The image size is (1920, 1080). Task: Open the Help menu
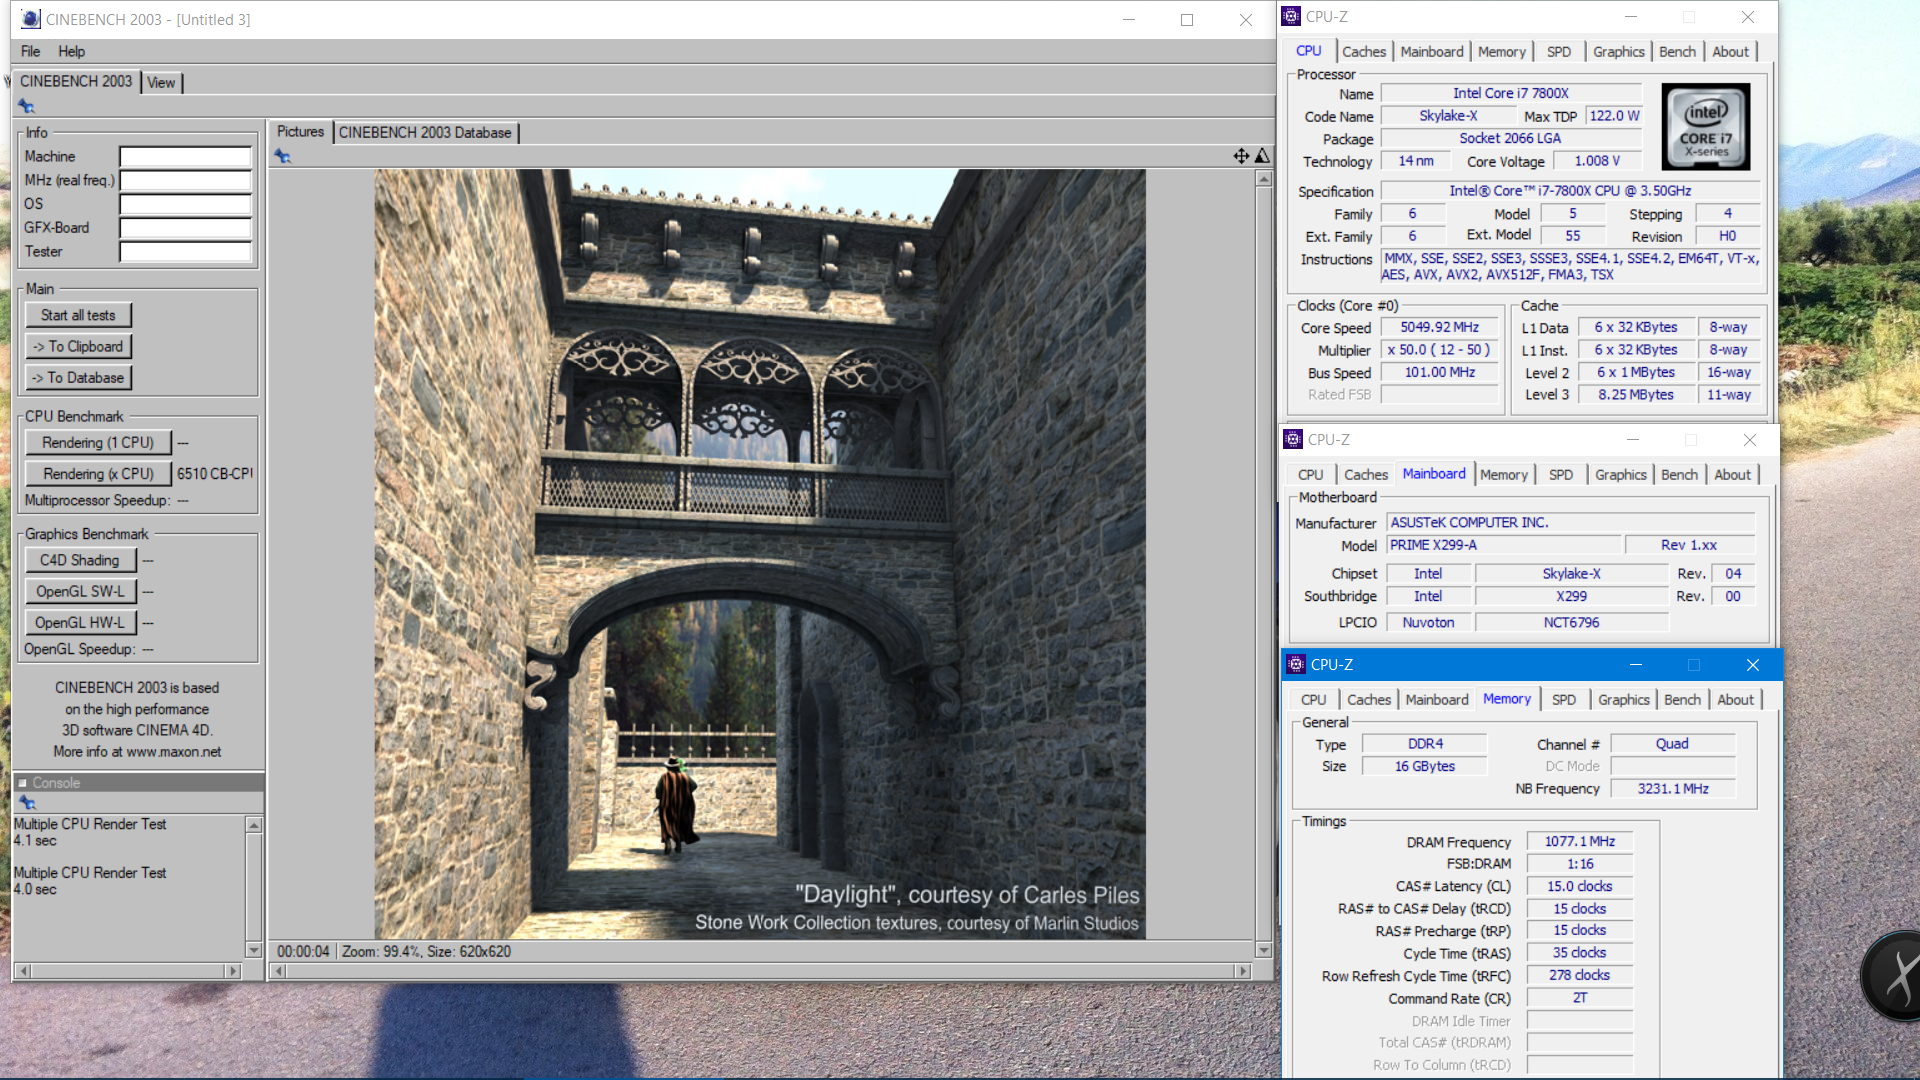(71, 51)
